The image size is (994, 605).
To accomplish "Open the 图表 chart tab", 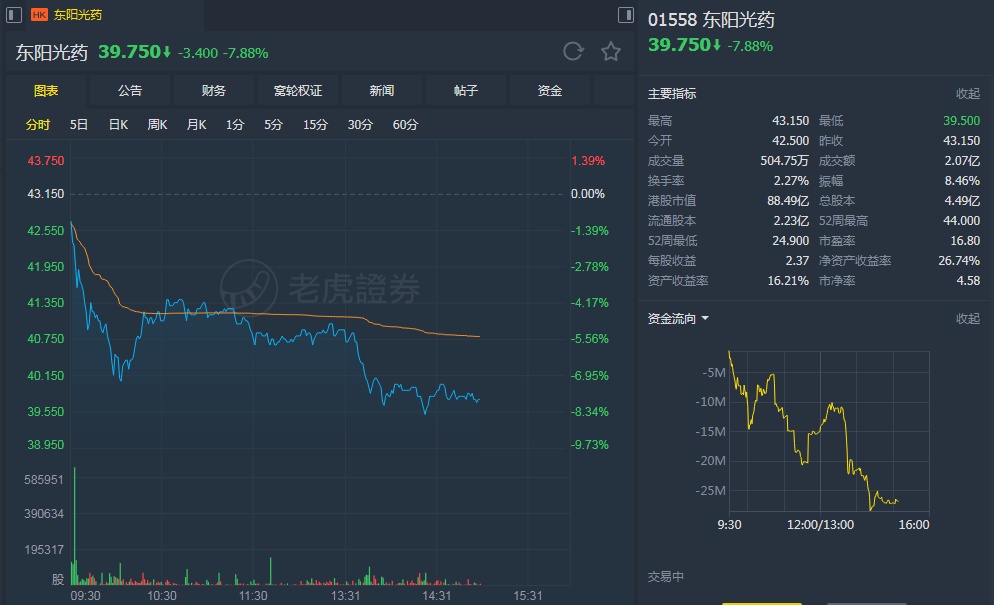I will click(x=46, y=91).
